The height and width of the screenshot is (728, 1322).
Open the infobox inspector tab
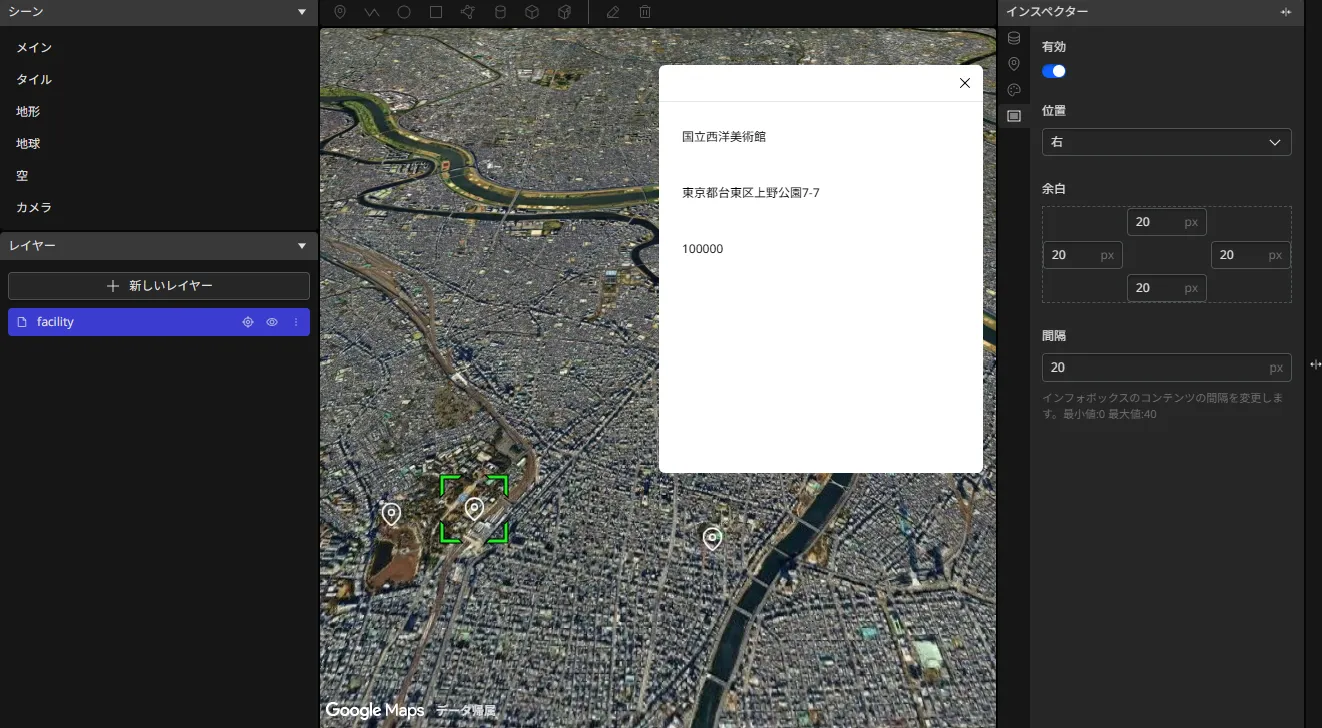click(1014, 116)
